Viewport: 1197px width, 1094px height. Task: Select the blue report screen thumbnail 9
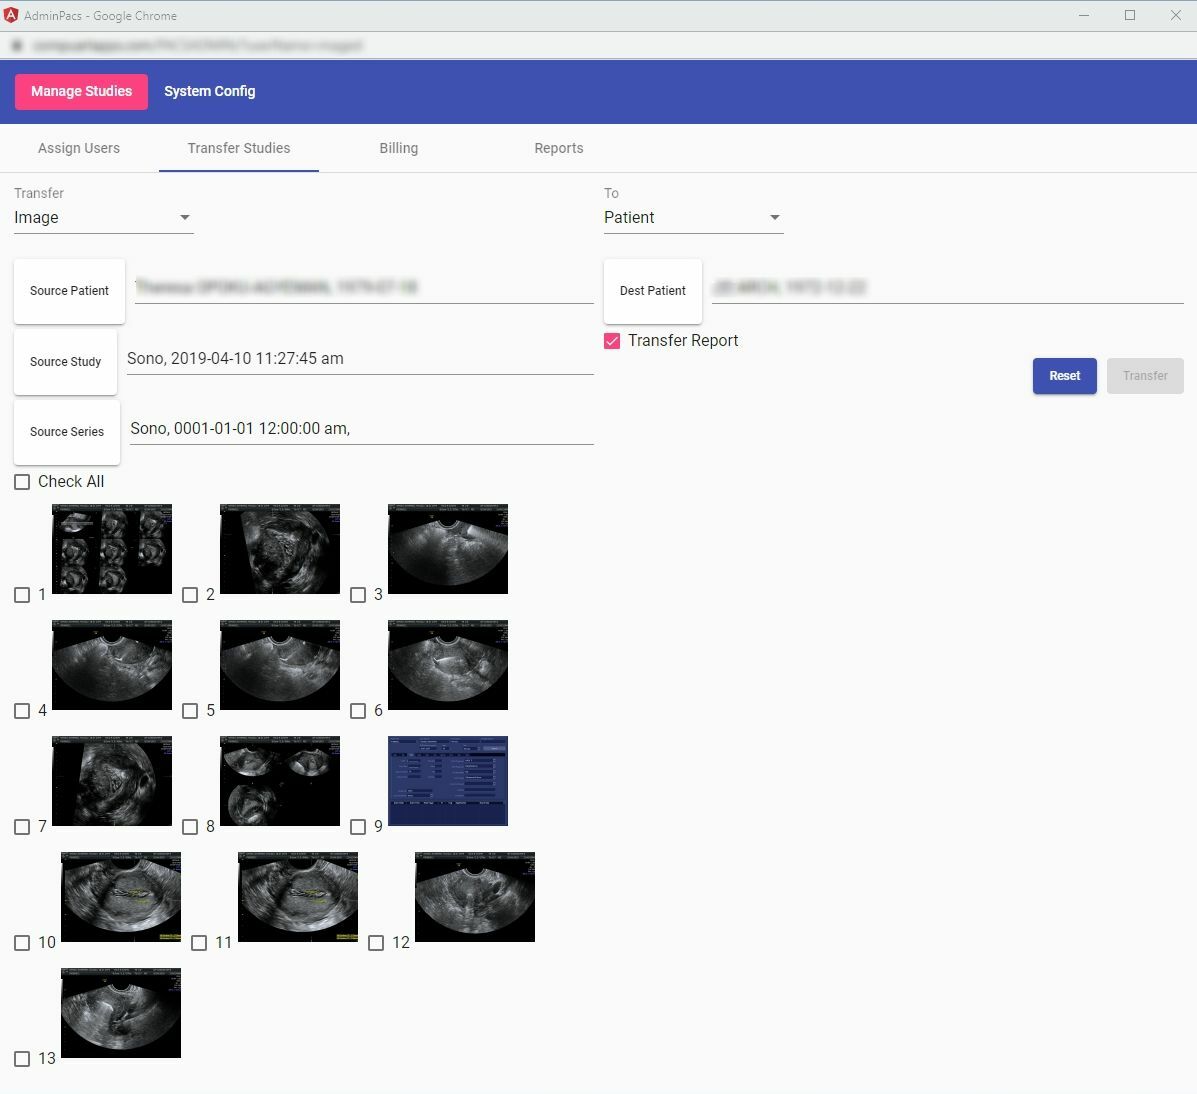coord(447,781)
